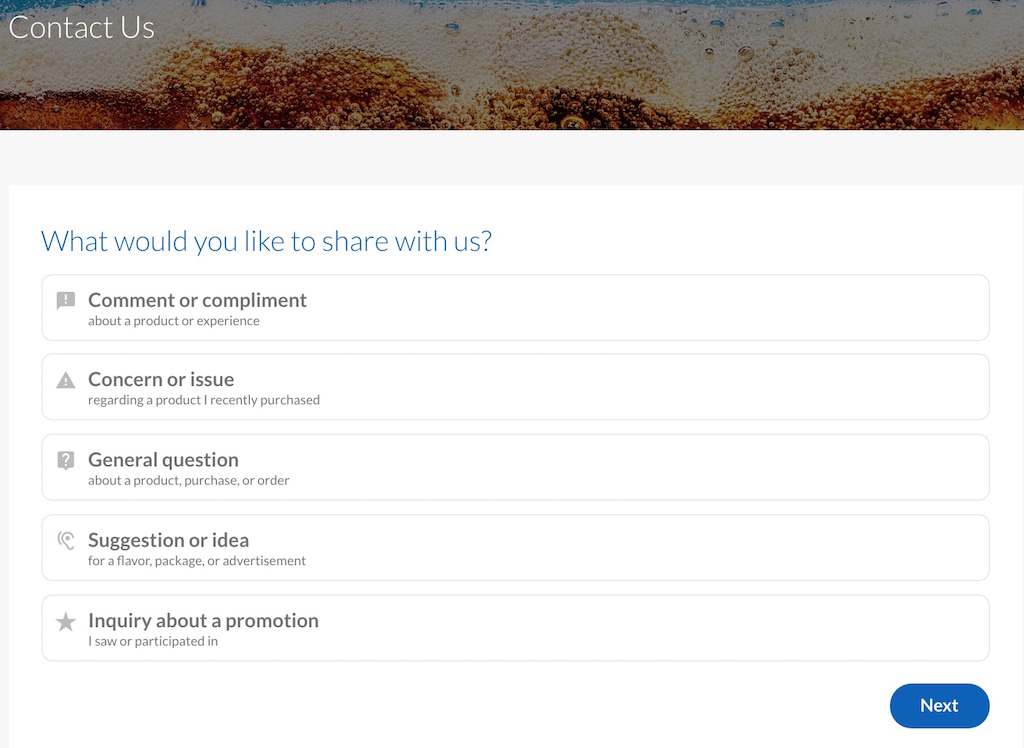Image resolution: width=1024 pixels, height=748 pixels.
Task: Click the speech bubble exclamation icon
Action: pyautogui.click(x=66, y=301)
